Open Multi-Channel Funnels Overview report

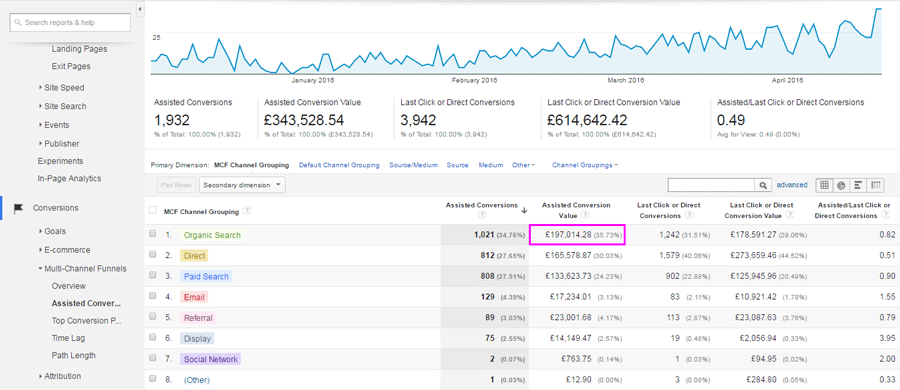coord(68,286)
